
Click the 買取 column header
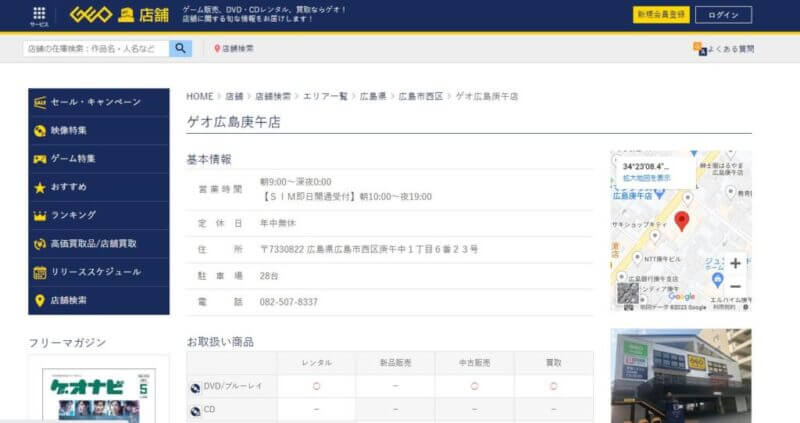554,363
